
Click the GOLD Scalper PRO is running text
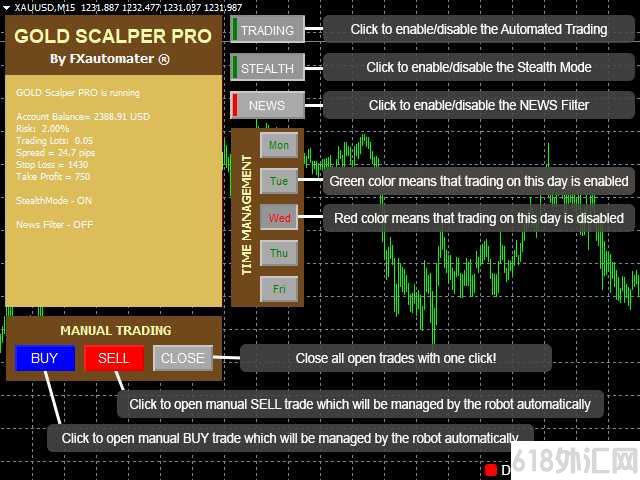click(x=78, y=93)
